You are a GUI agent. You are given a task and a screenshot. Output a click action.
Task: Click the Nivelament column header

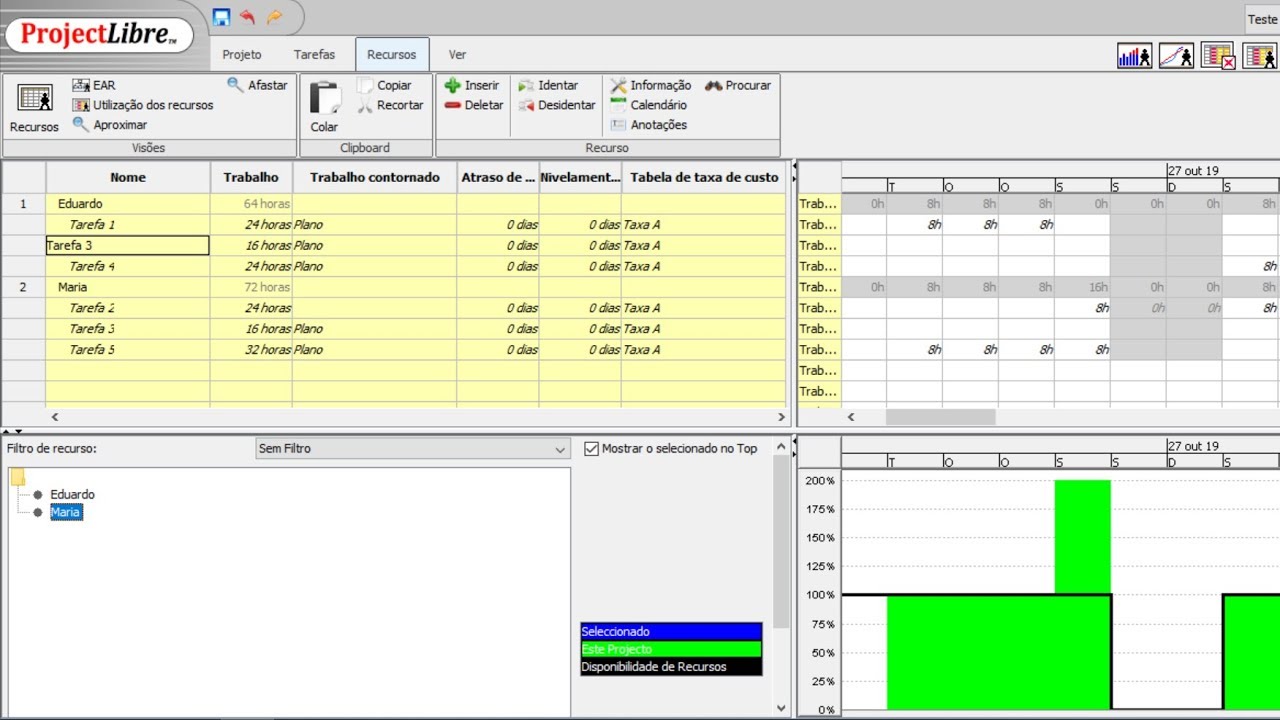coord(580,177)
